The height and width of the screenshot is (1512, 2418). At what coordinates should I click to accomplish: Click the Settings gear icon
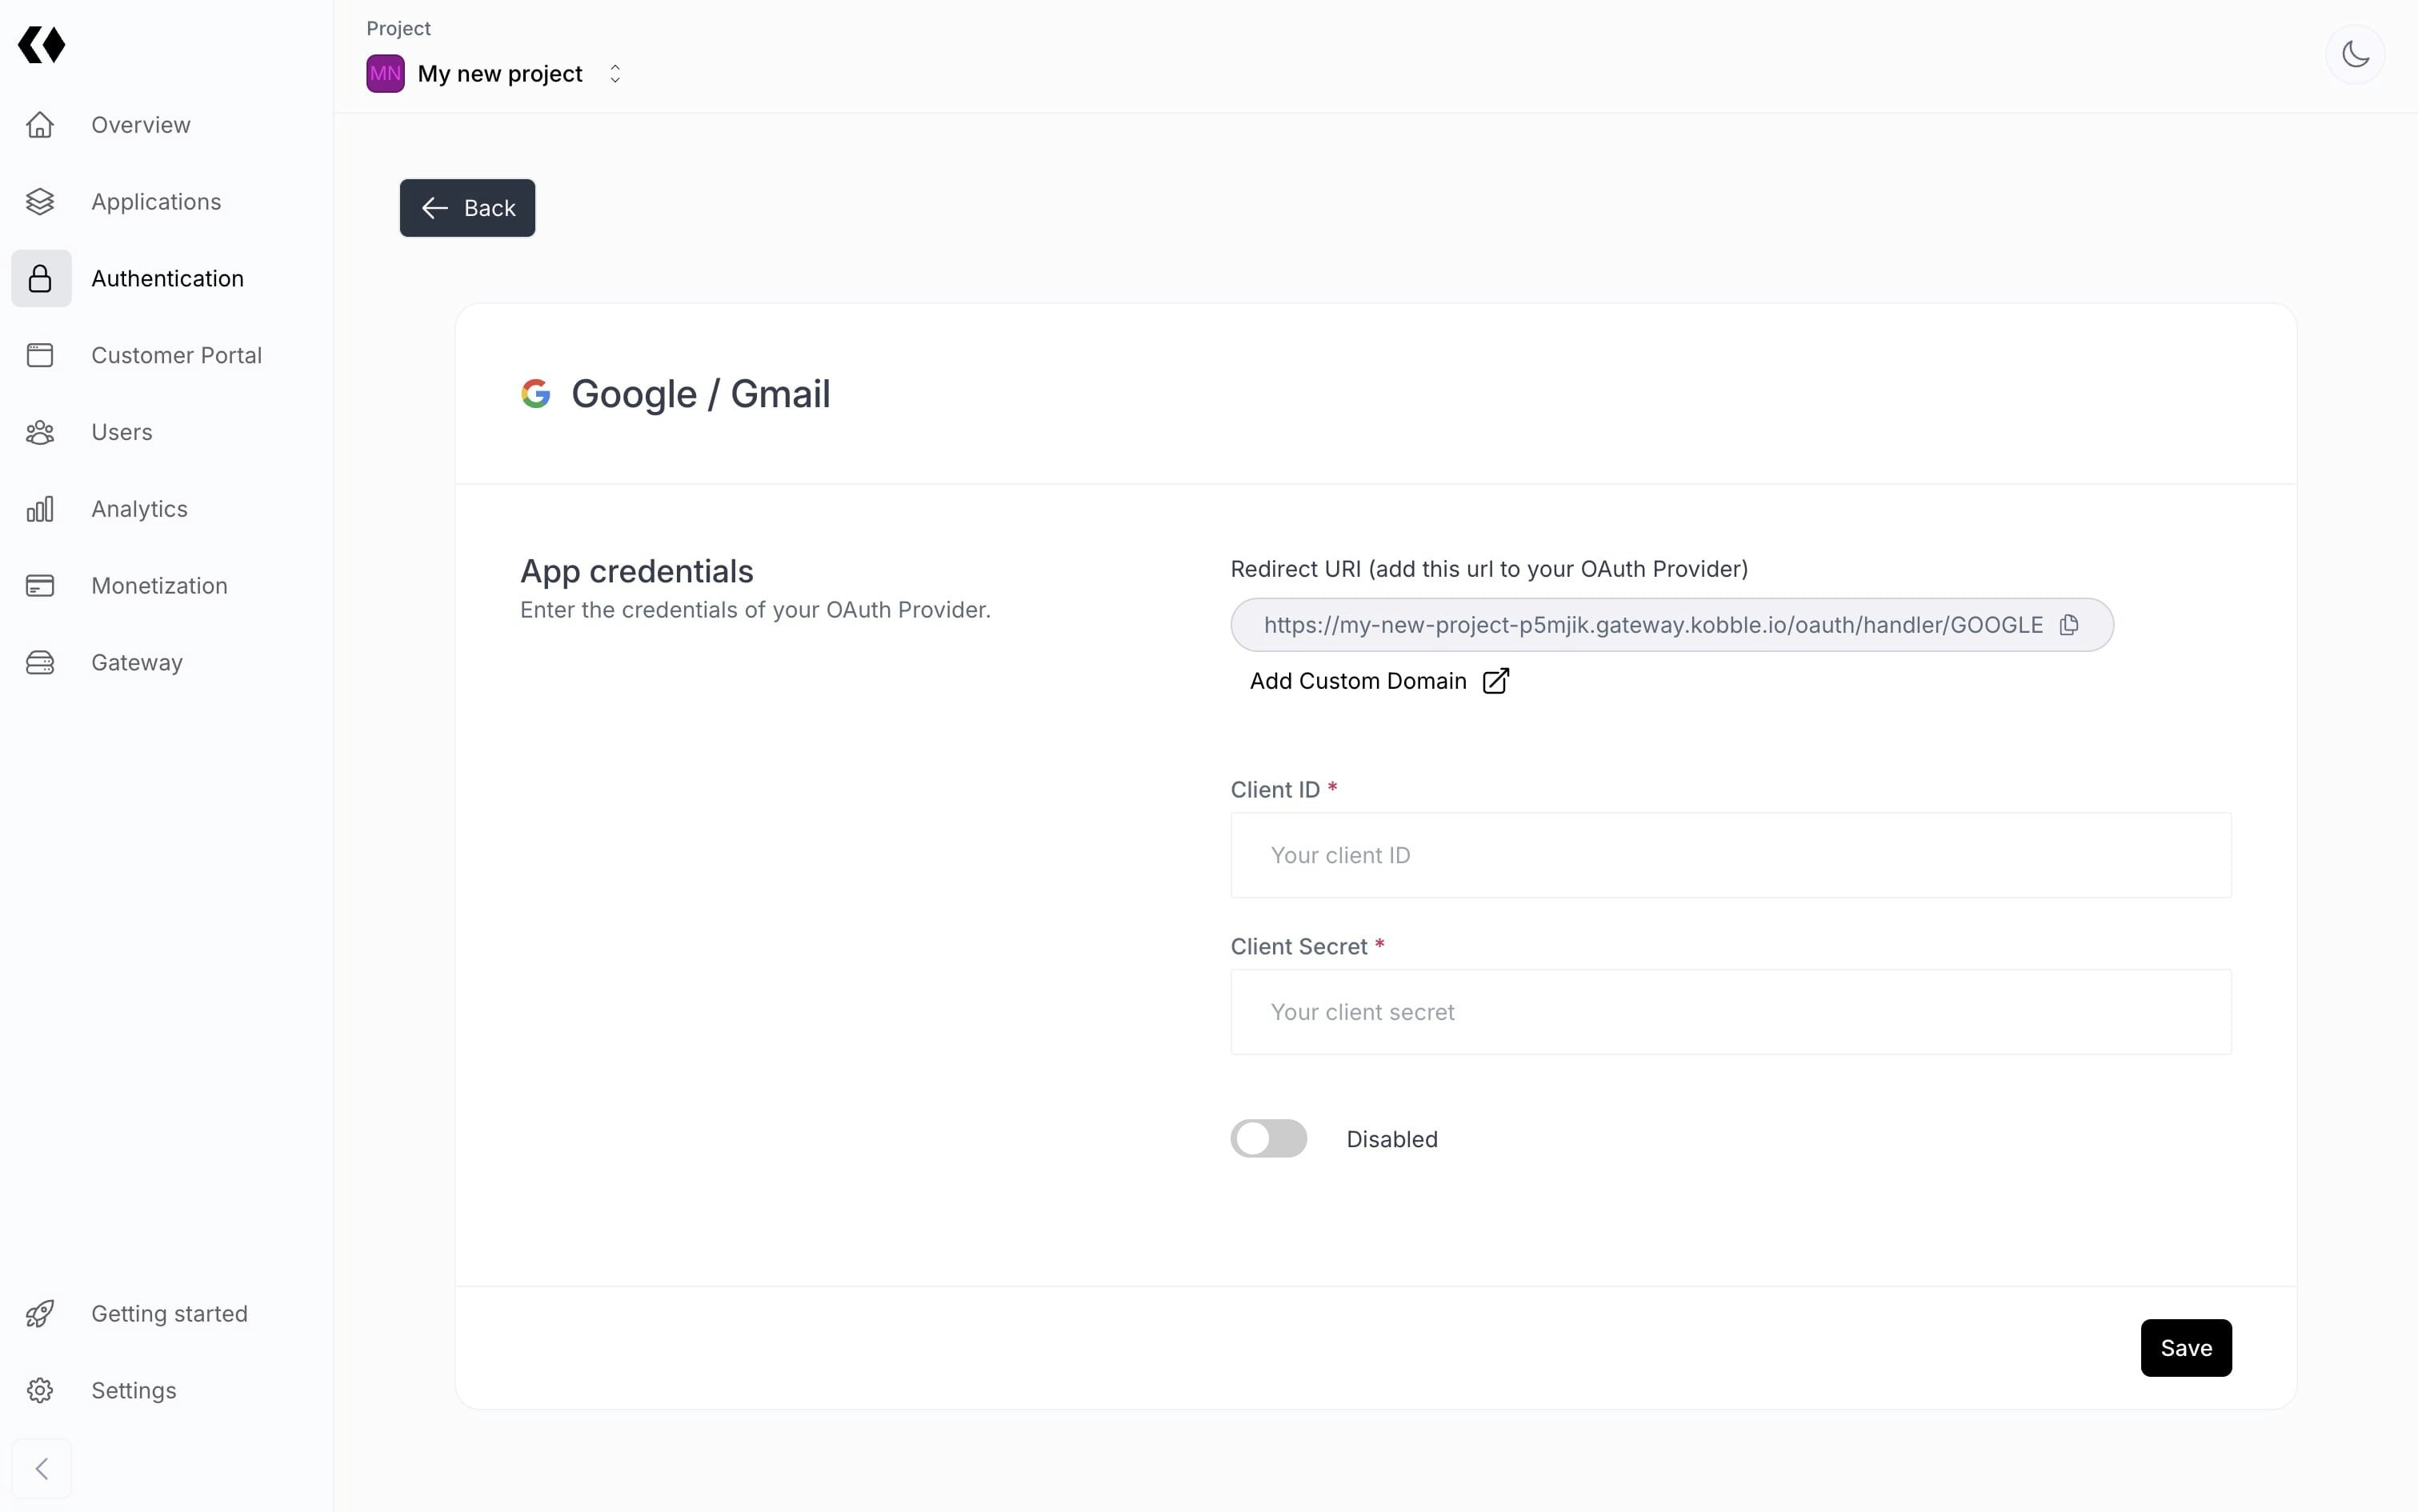(x=40, y=1390)
